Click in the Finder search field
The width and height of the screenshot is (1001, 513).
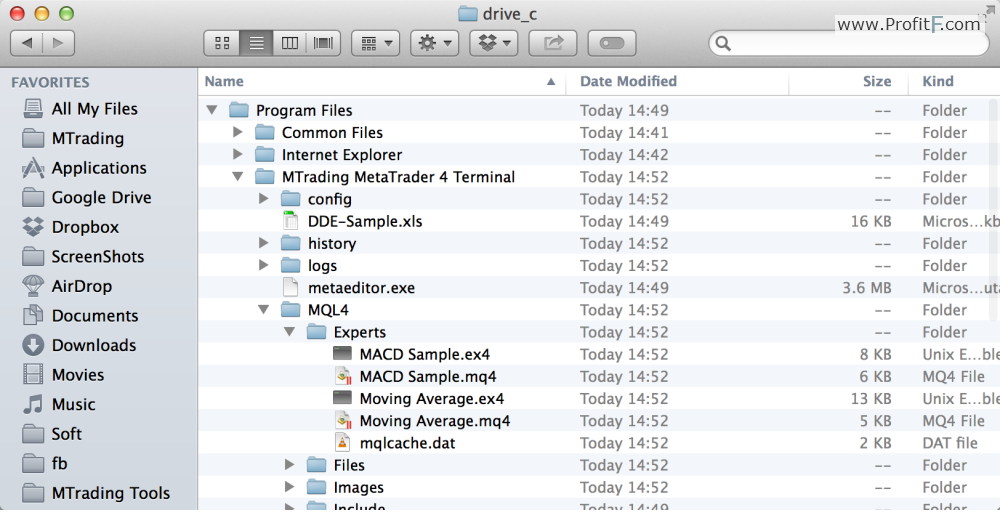[x=849, y=43]
